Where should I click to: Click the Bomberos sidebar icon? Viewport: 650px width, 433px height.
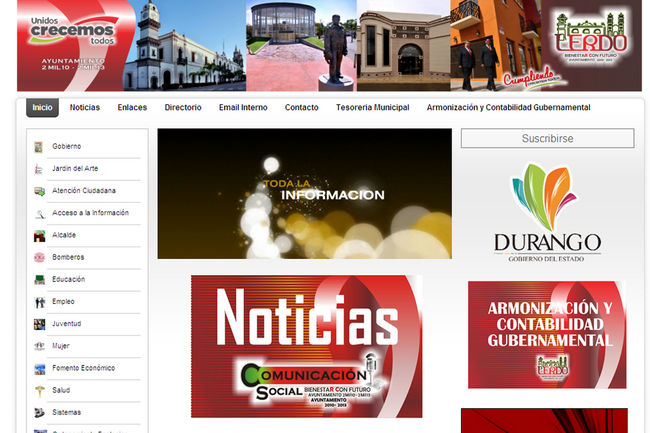coord(39,258)
